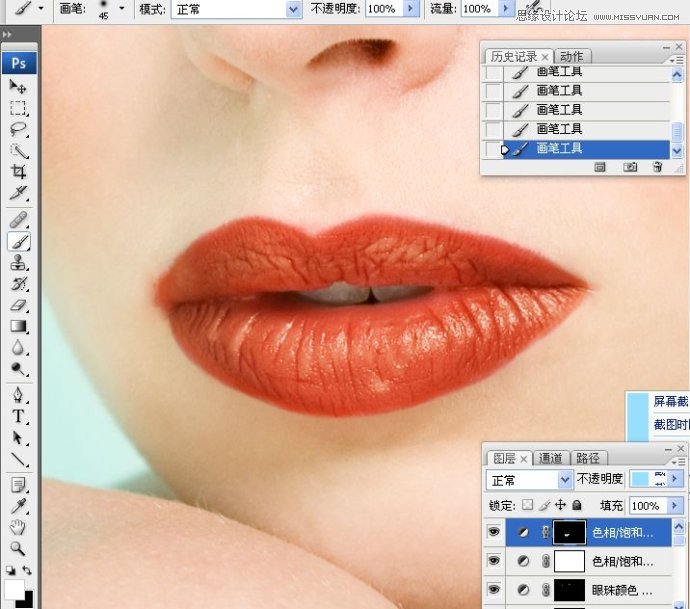Open the options bar 不透明度 slider arrow
The image size is (690, 609).
411,8
